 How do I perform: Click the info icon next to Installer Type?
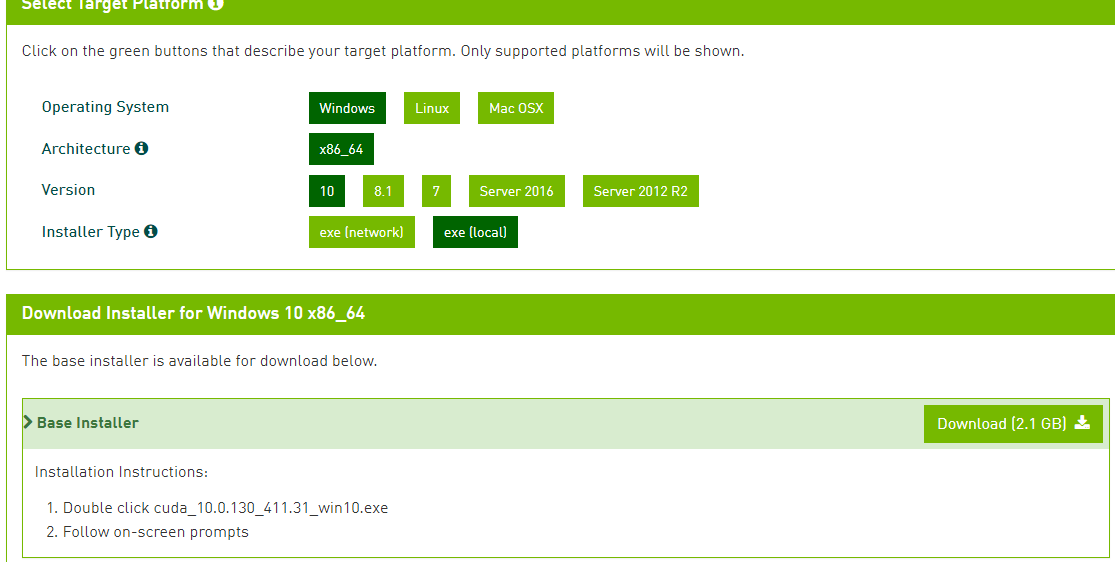151,232
